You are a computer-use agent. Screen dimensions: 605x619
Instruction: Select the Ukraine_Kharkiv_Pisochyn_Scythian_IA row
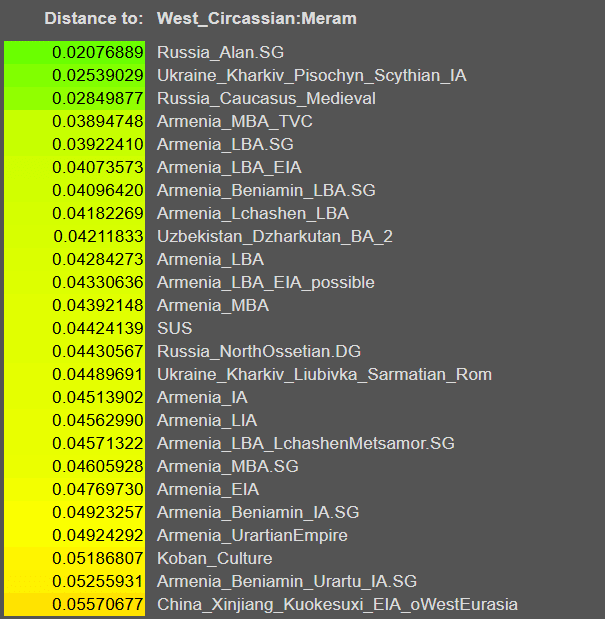pos(311,75)
